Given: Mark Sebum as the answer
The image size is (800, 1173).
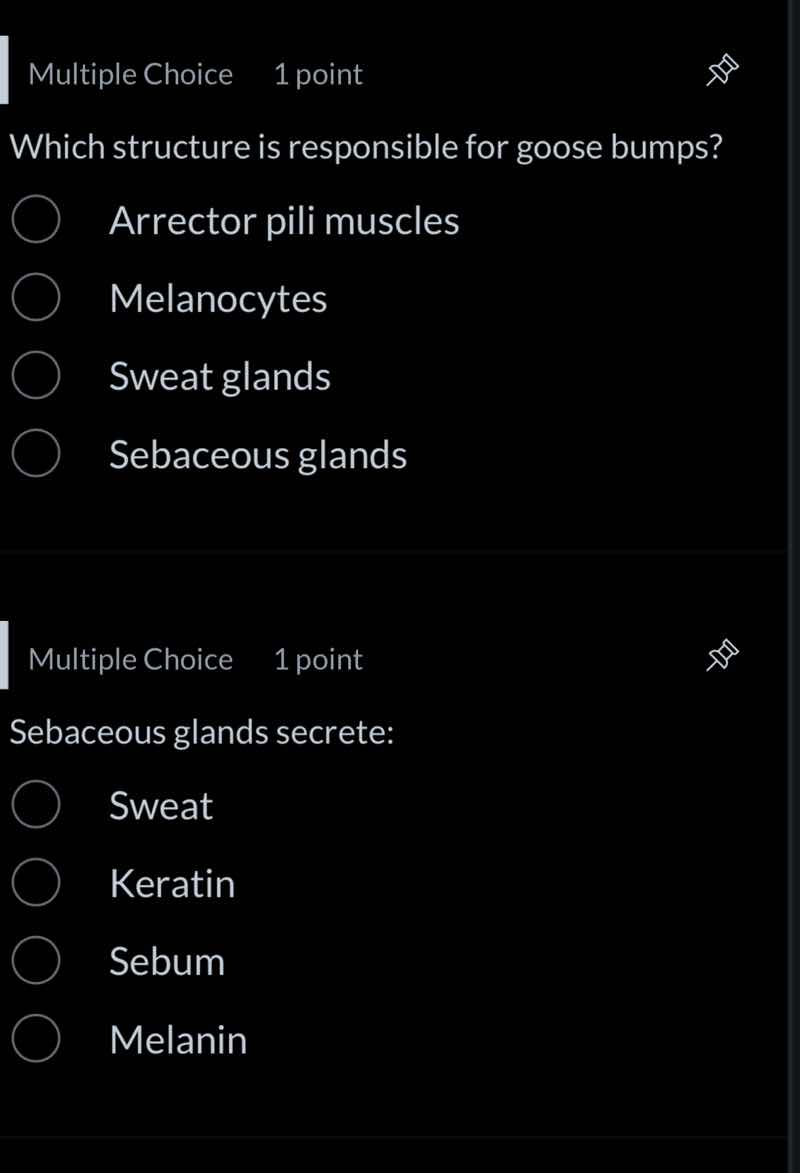Looking at the screenshot, I should point(36,962).
